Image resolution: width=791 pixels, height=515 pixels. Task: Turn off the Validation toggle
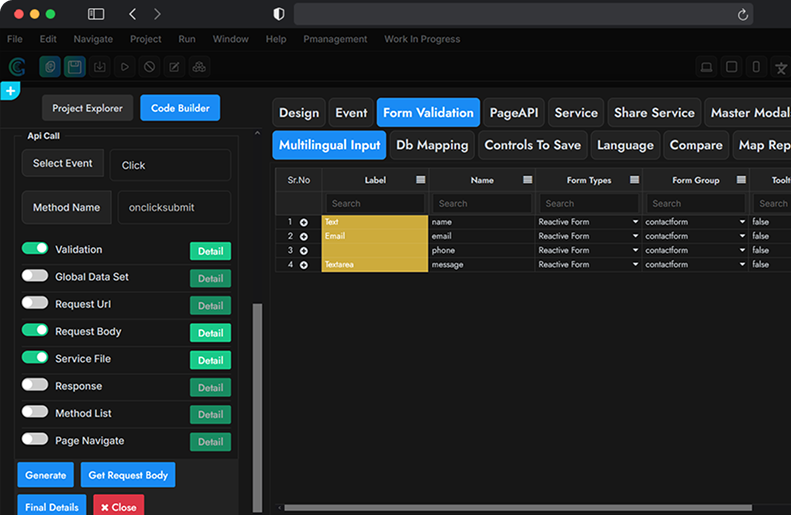[x=35, y=248]
